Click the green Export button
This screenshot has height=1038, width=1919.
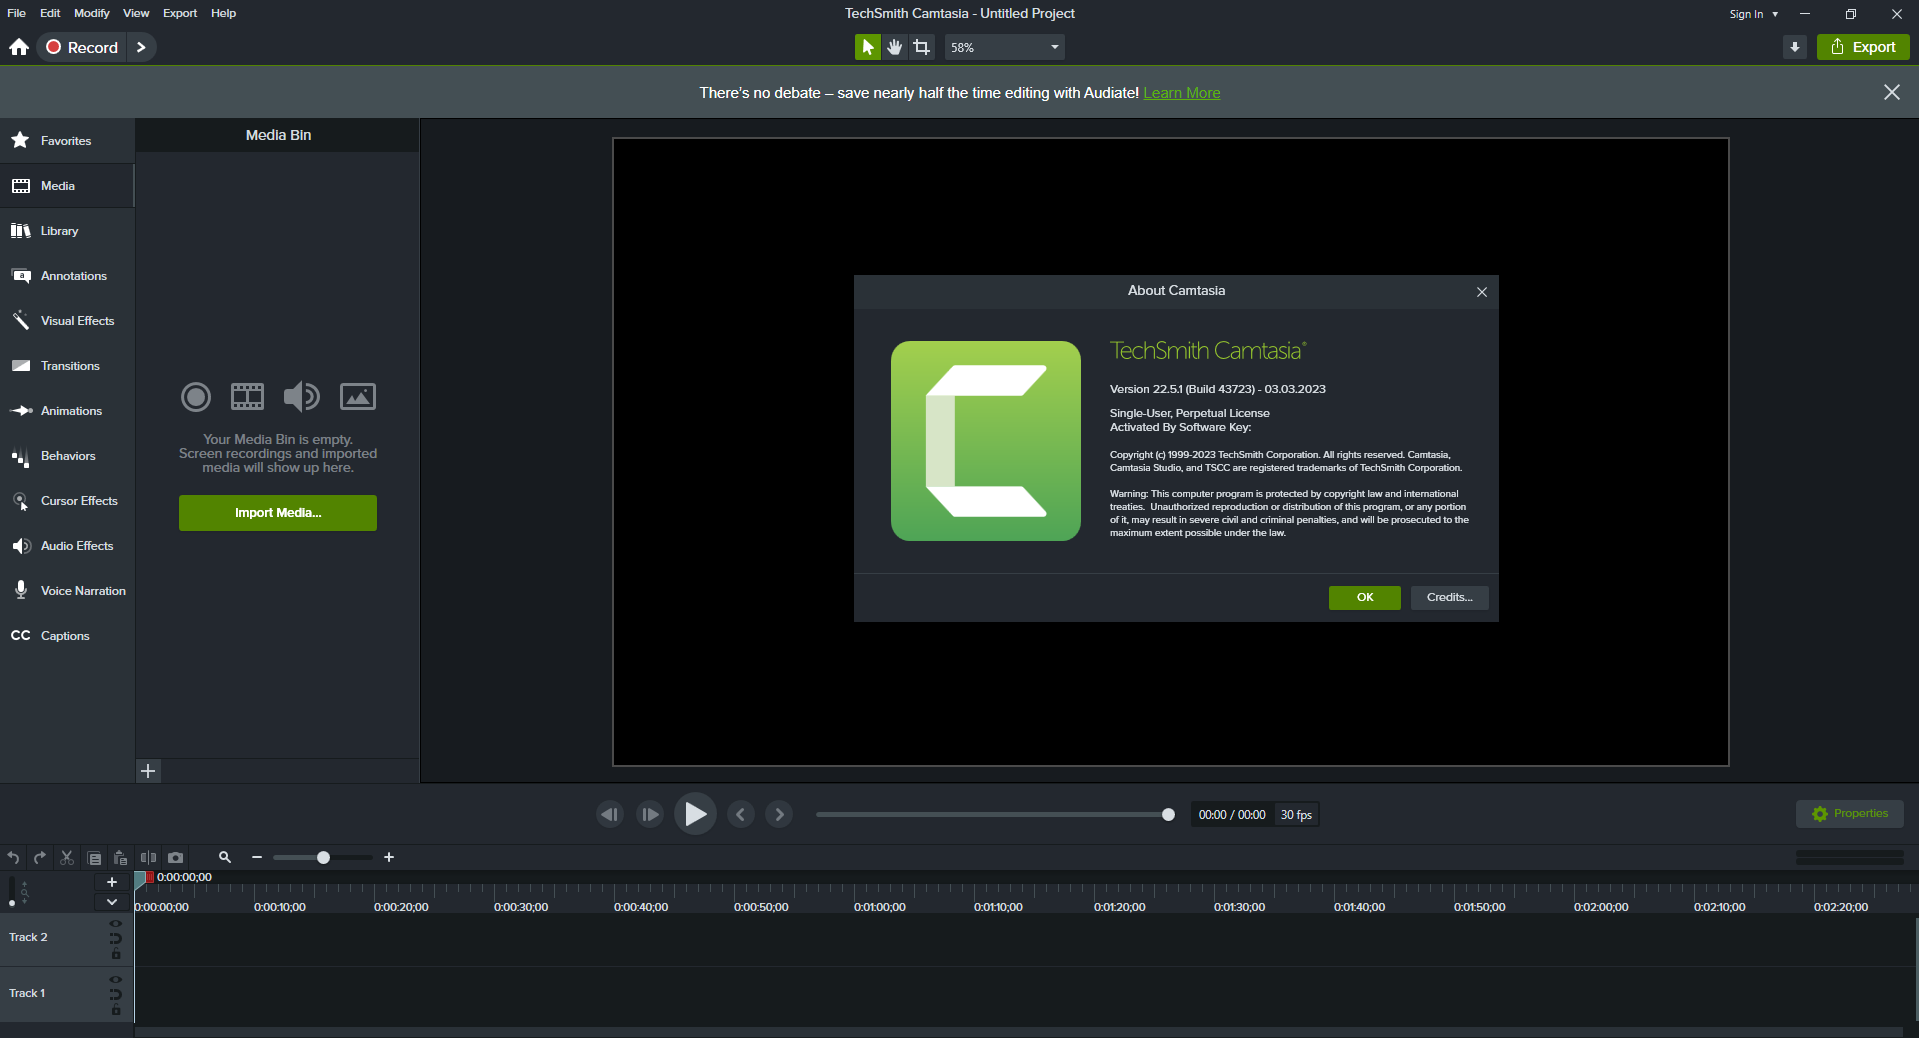click(x=1863, y=47)
